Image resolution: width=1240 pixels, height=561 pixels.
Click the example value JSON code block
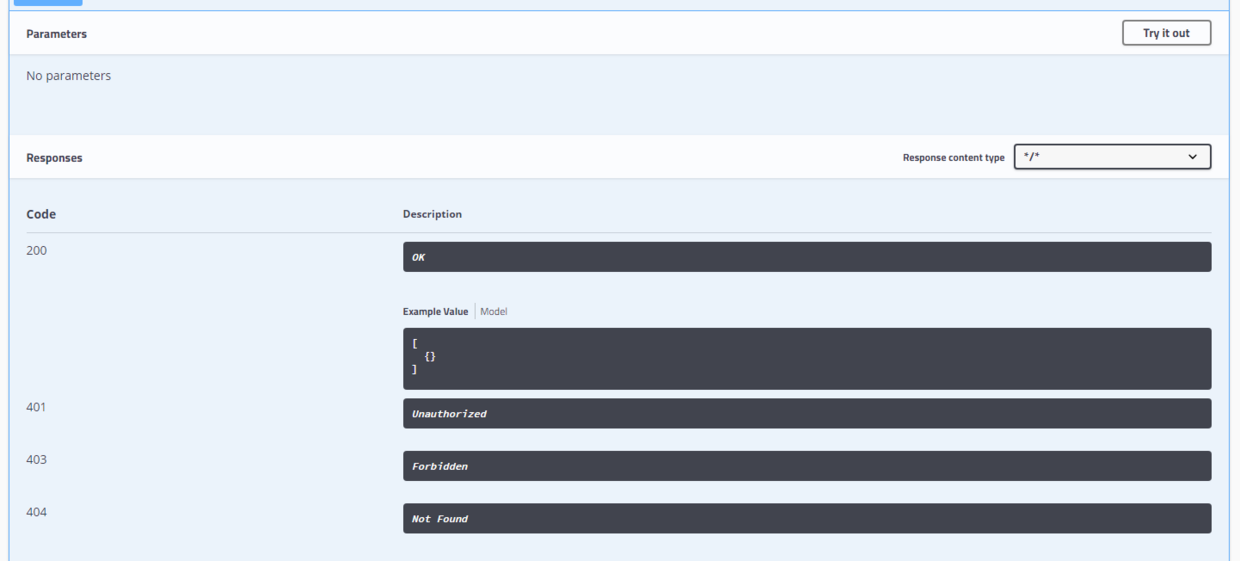click(x=807, y=358)
